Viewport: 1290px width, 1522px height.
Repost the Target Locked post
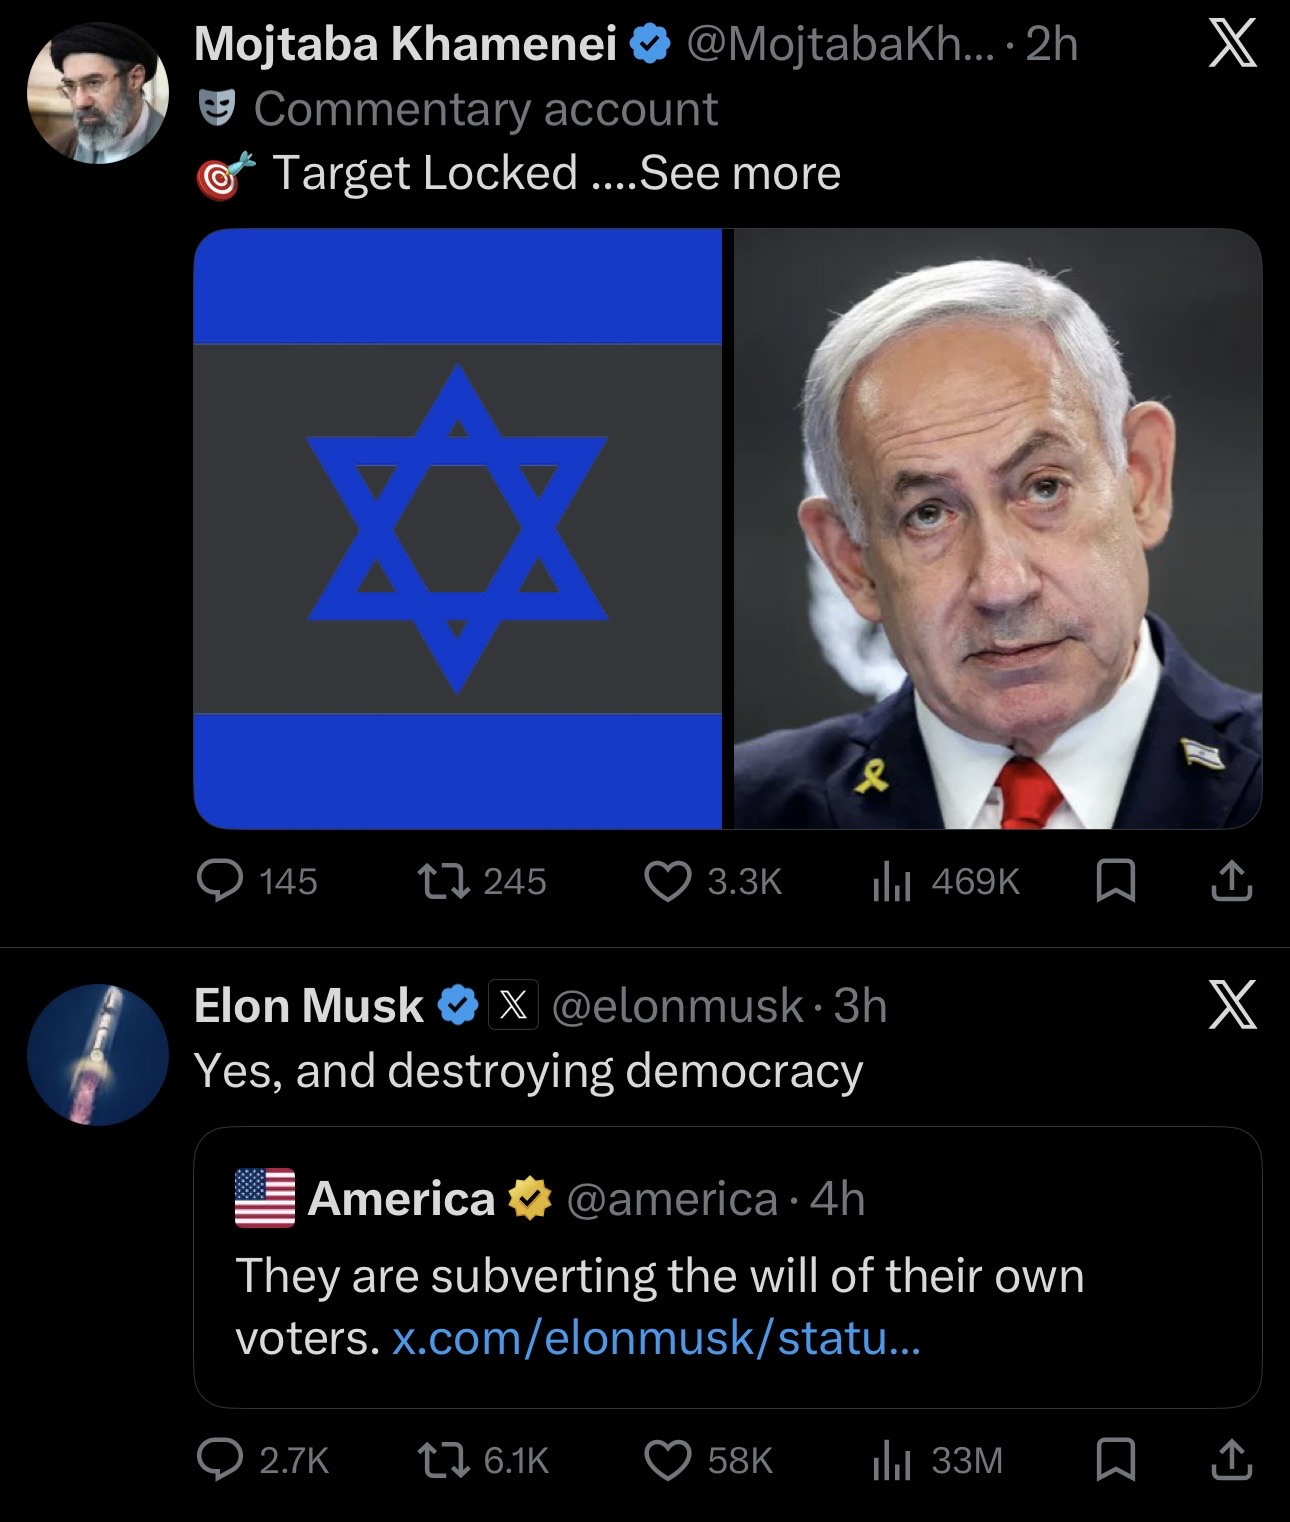[x=440, y=881]
